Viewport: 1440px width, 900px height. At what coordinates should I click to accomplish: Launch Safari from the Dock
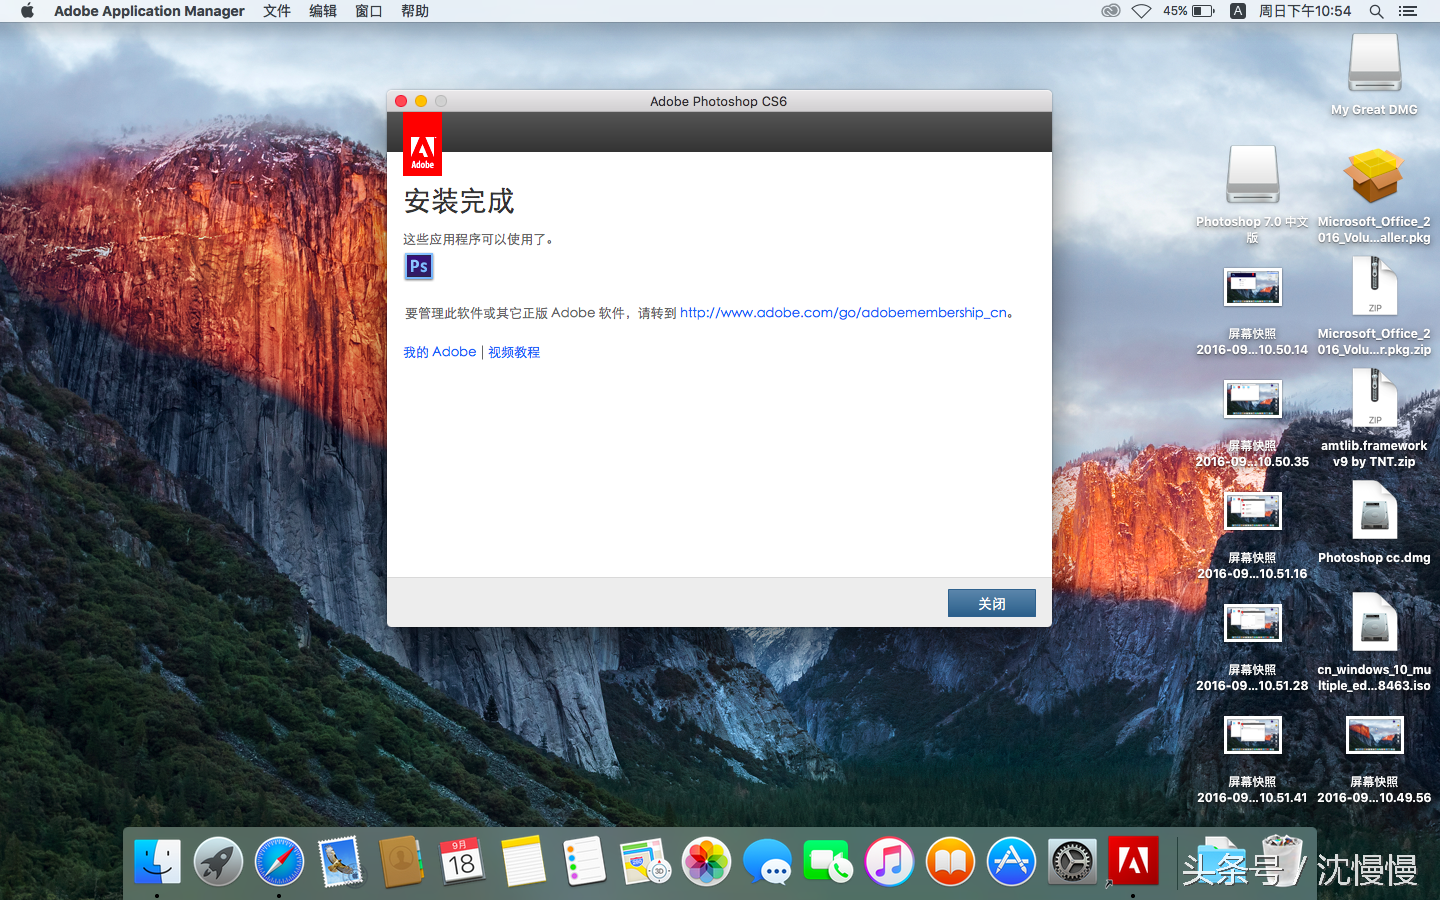[x=279, y=861]
